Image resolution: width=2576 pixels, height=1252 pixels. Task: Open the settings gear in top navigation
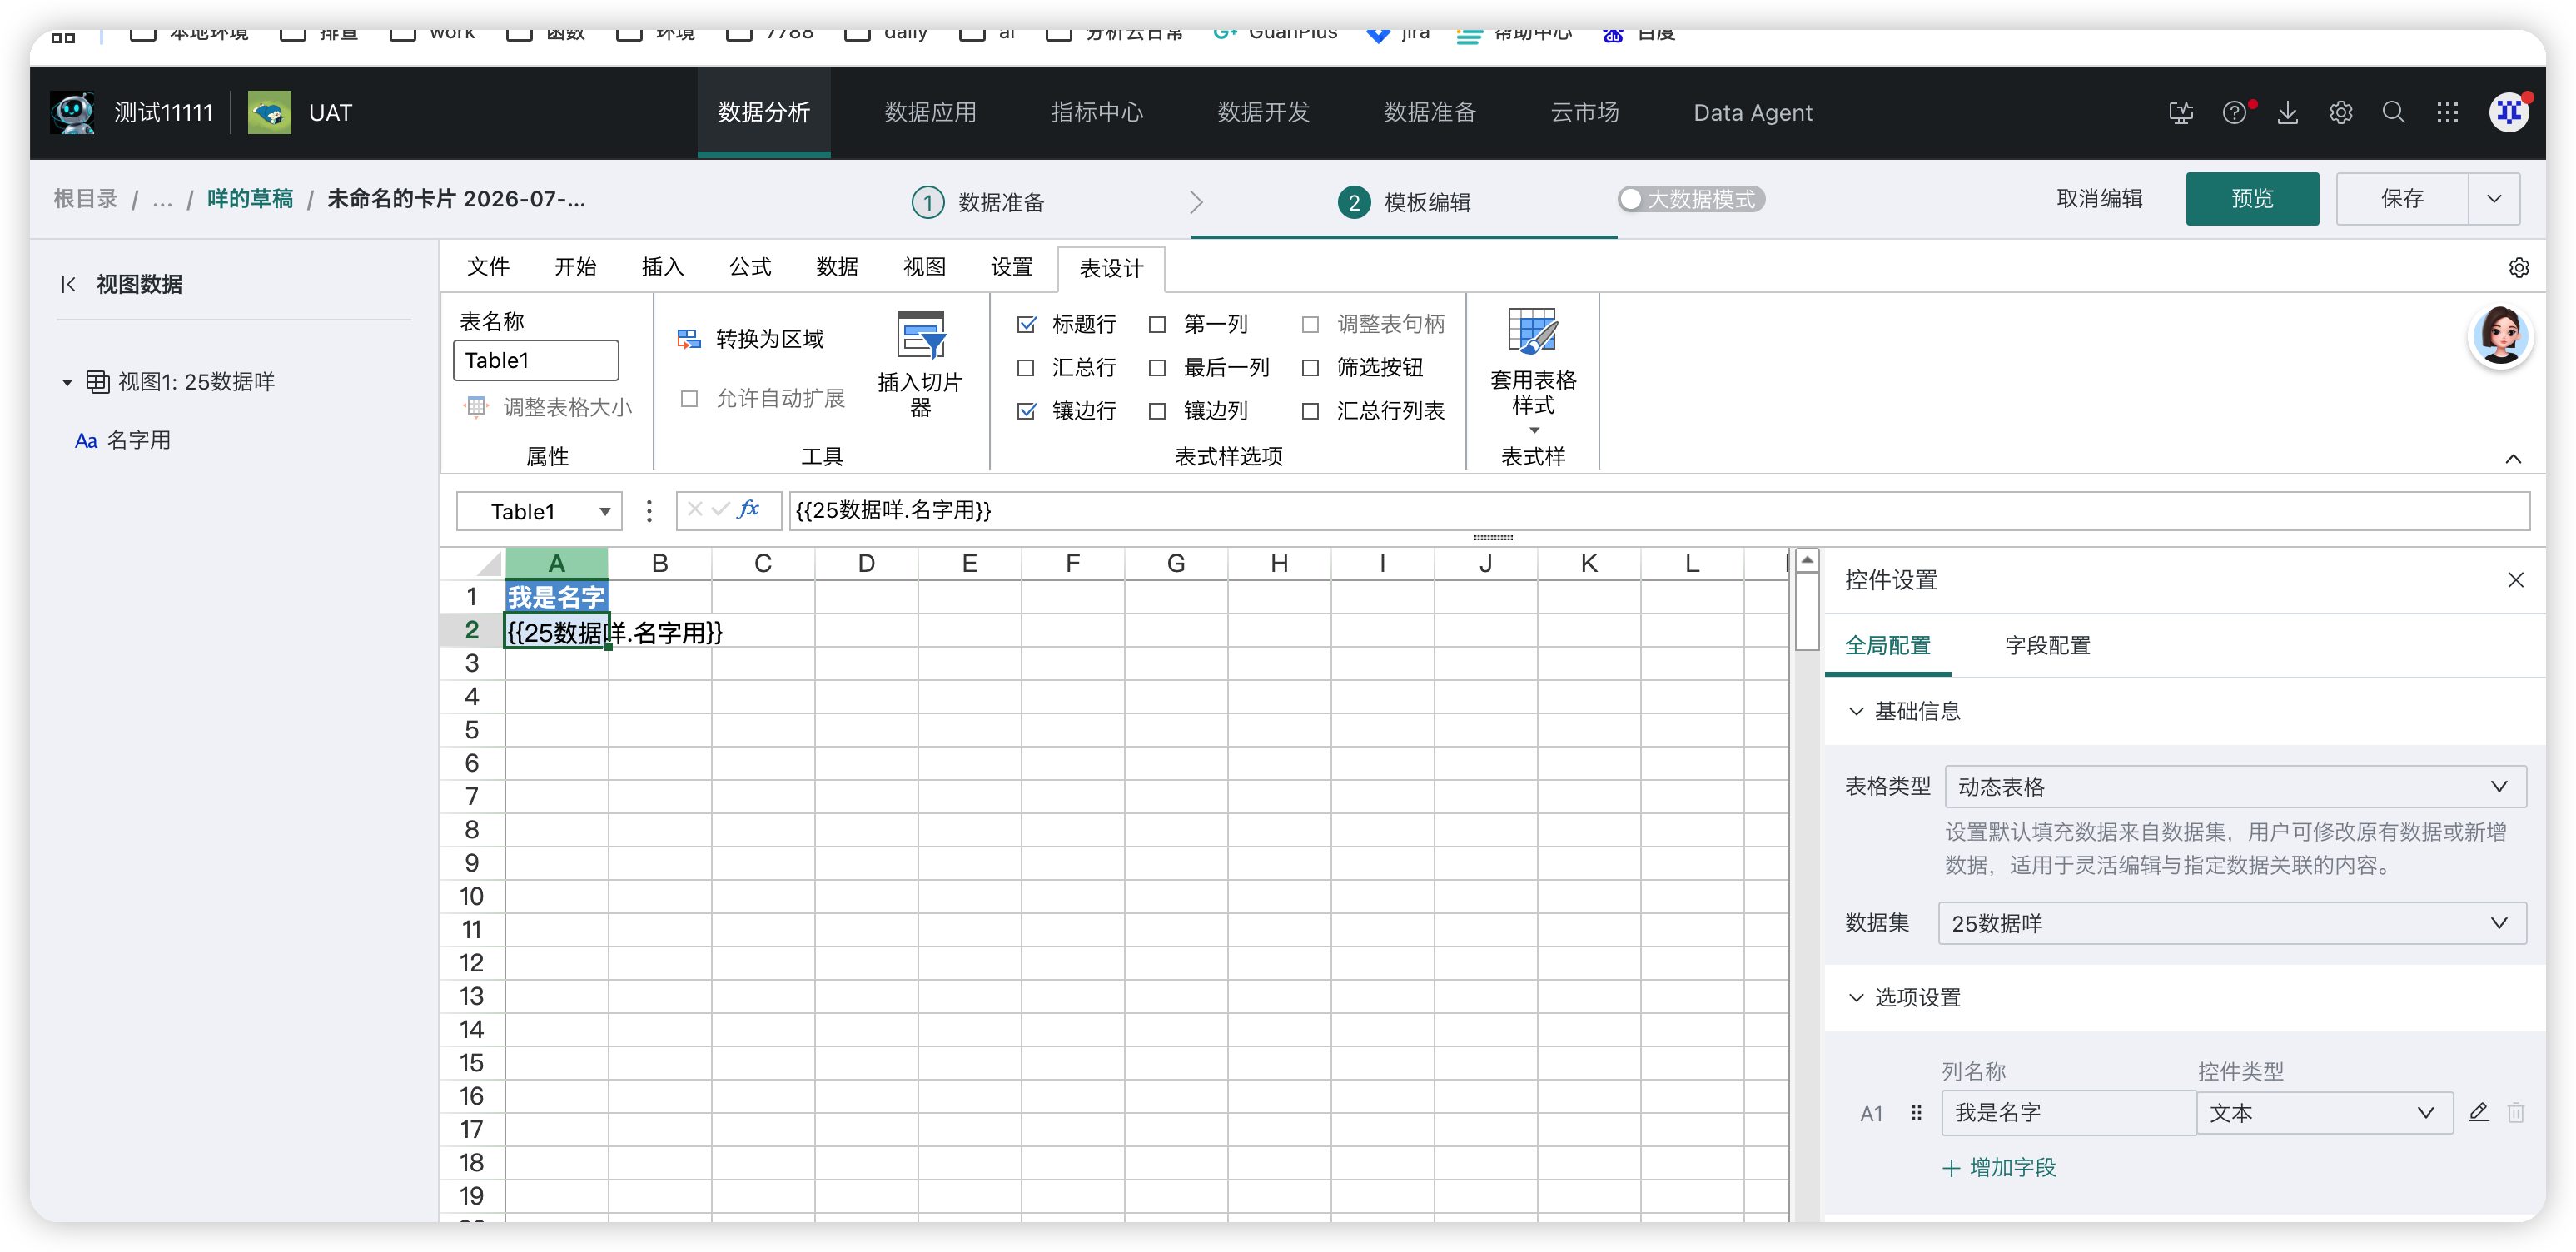tap(2341, 113)
